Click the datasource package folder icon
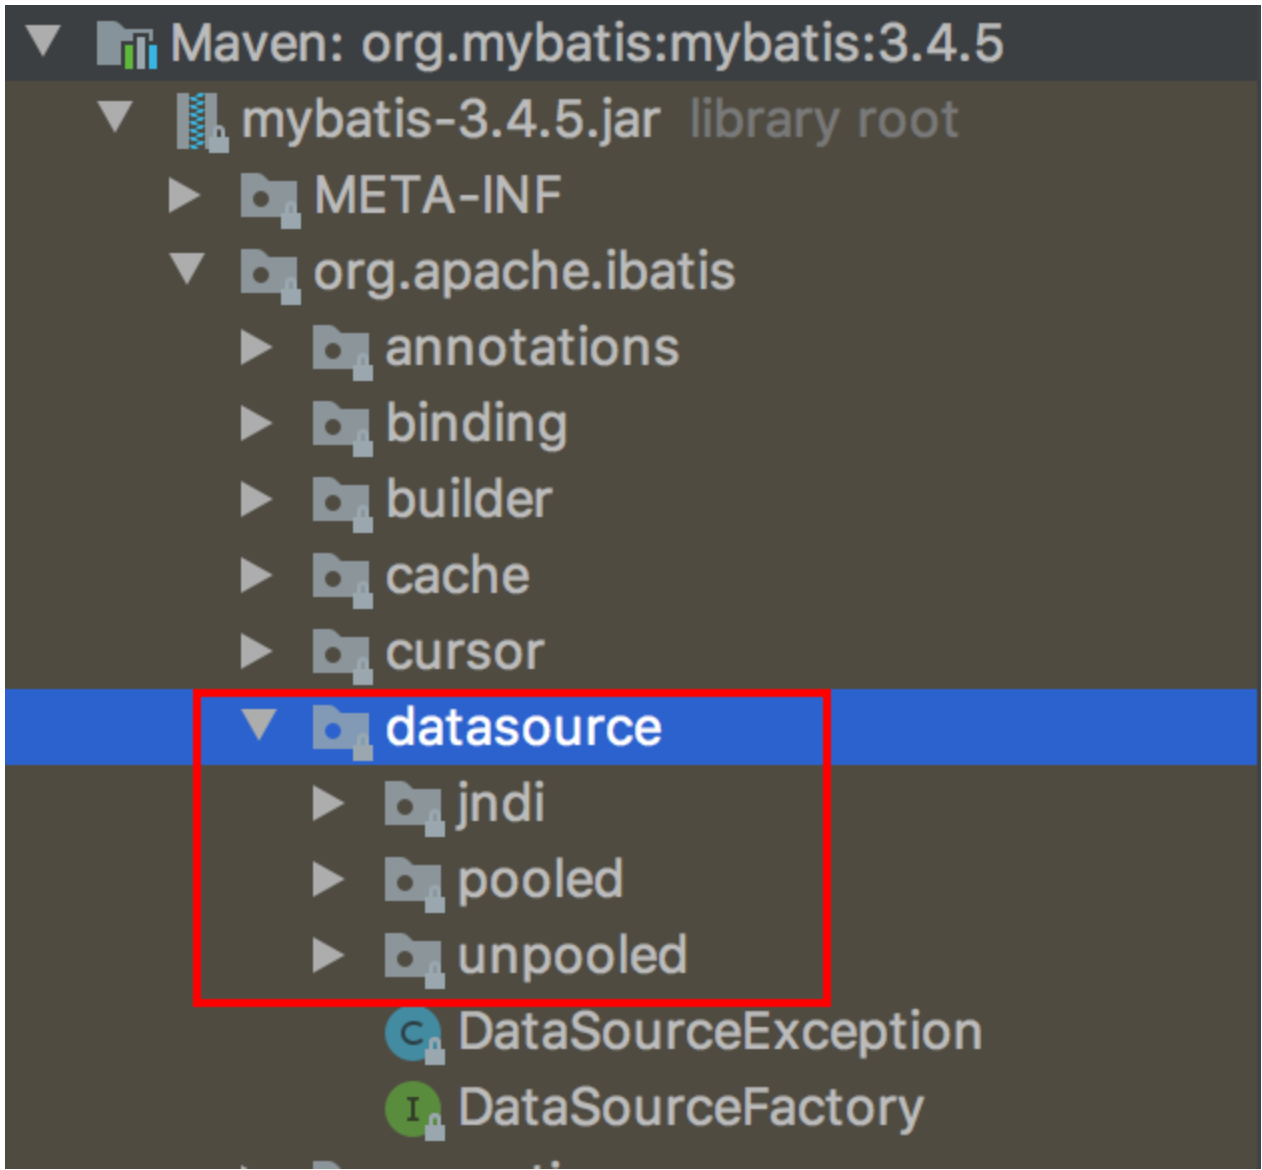 (341, 728)
